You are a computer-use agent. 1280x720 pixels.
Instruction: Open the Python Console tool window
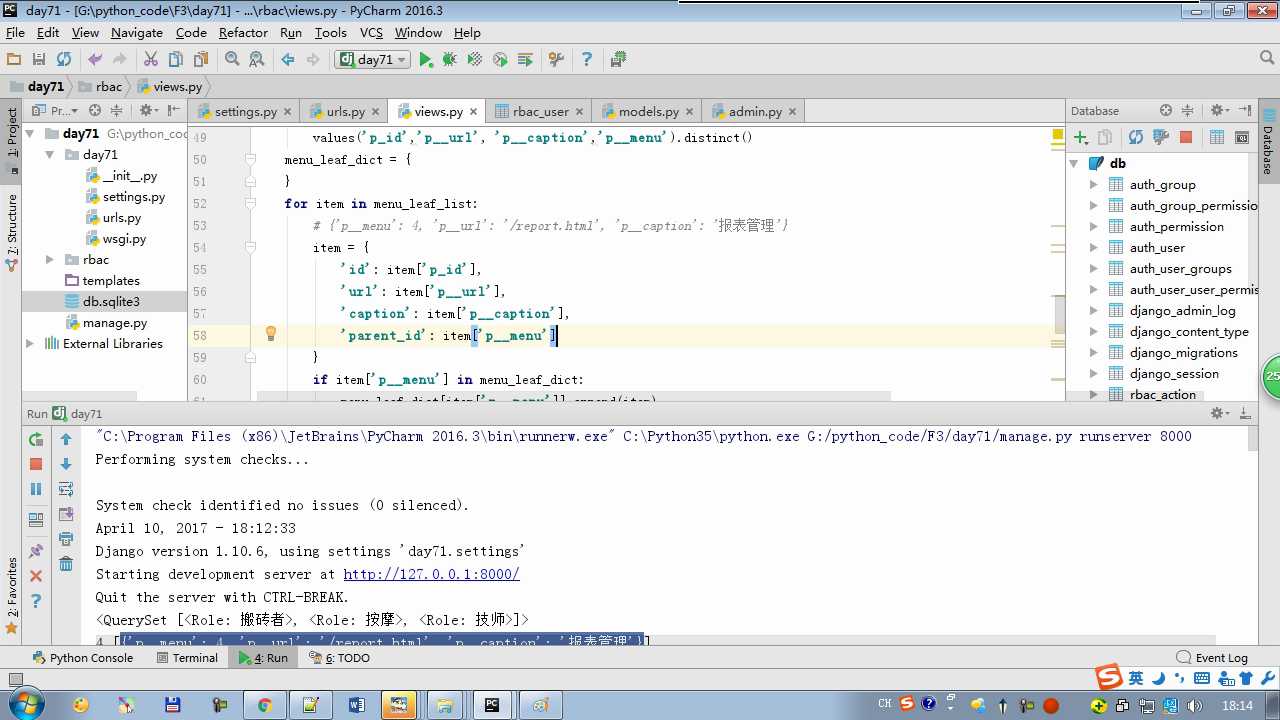[82, 658]
